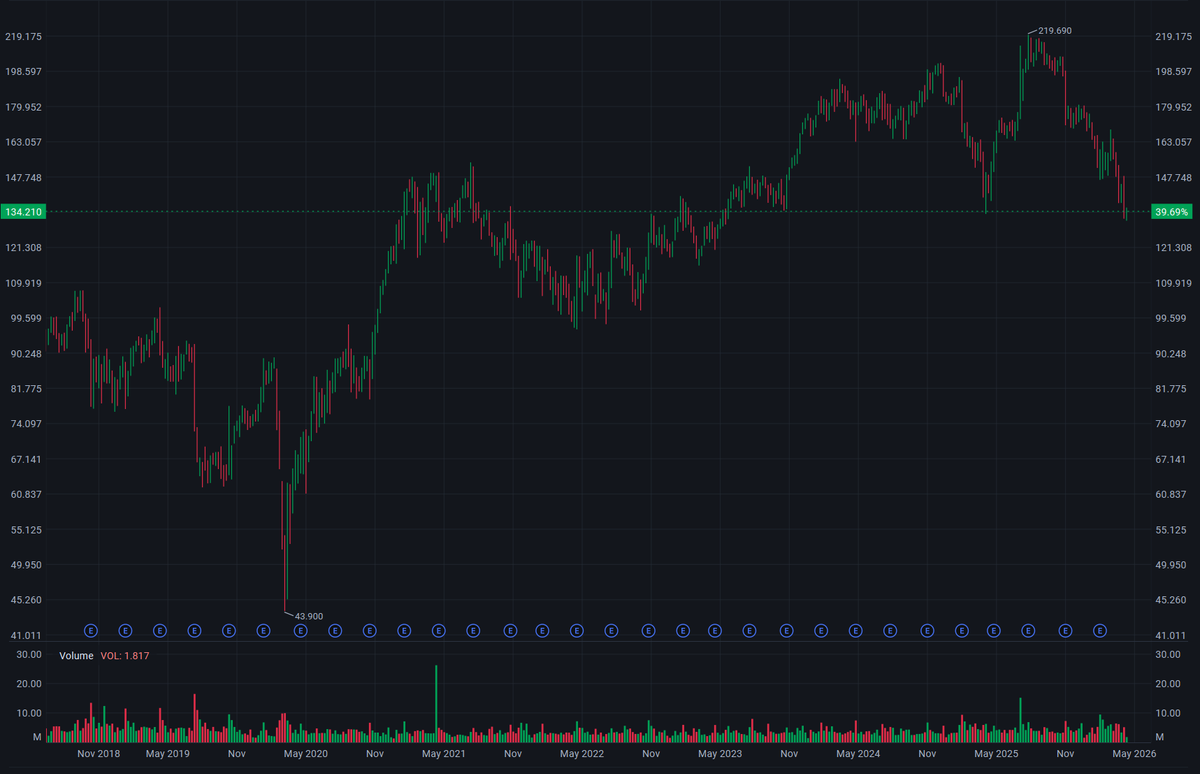Click the 219.690 all-time-high label
Image resolution: width=1200 pixels, height=774 pixels.
[1053, 31]
